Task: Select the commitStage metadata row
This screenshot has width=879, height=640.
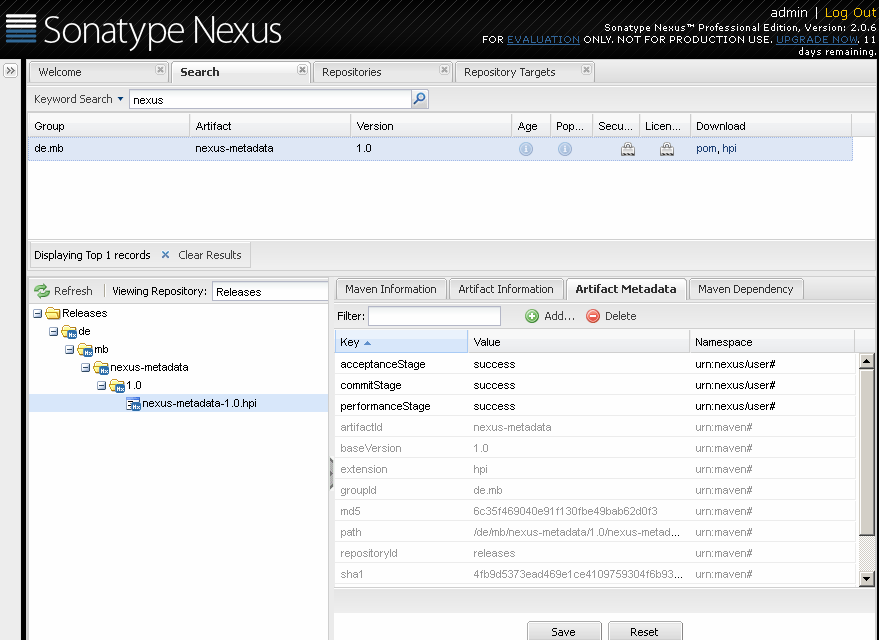Action: click(595, 386)
